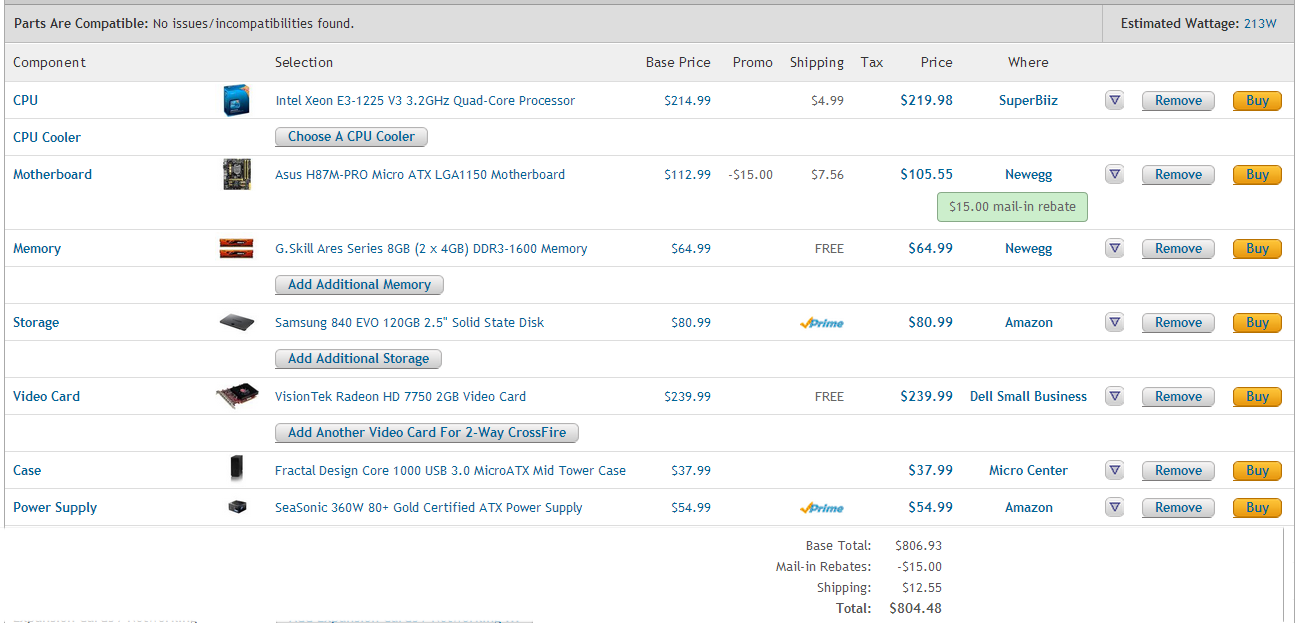
Task: Expand the Motherboard row price dropdown arrow
Action: click(x=1115, y=174)
